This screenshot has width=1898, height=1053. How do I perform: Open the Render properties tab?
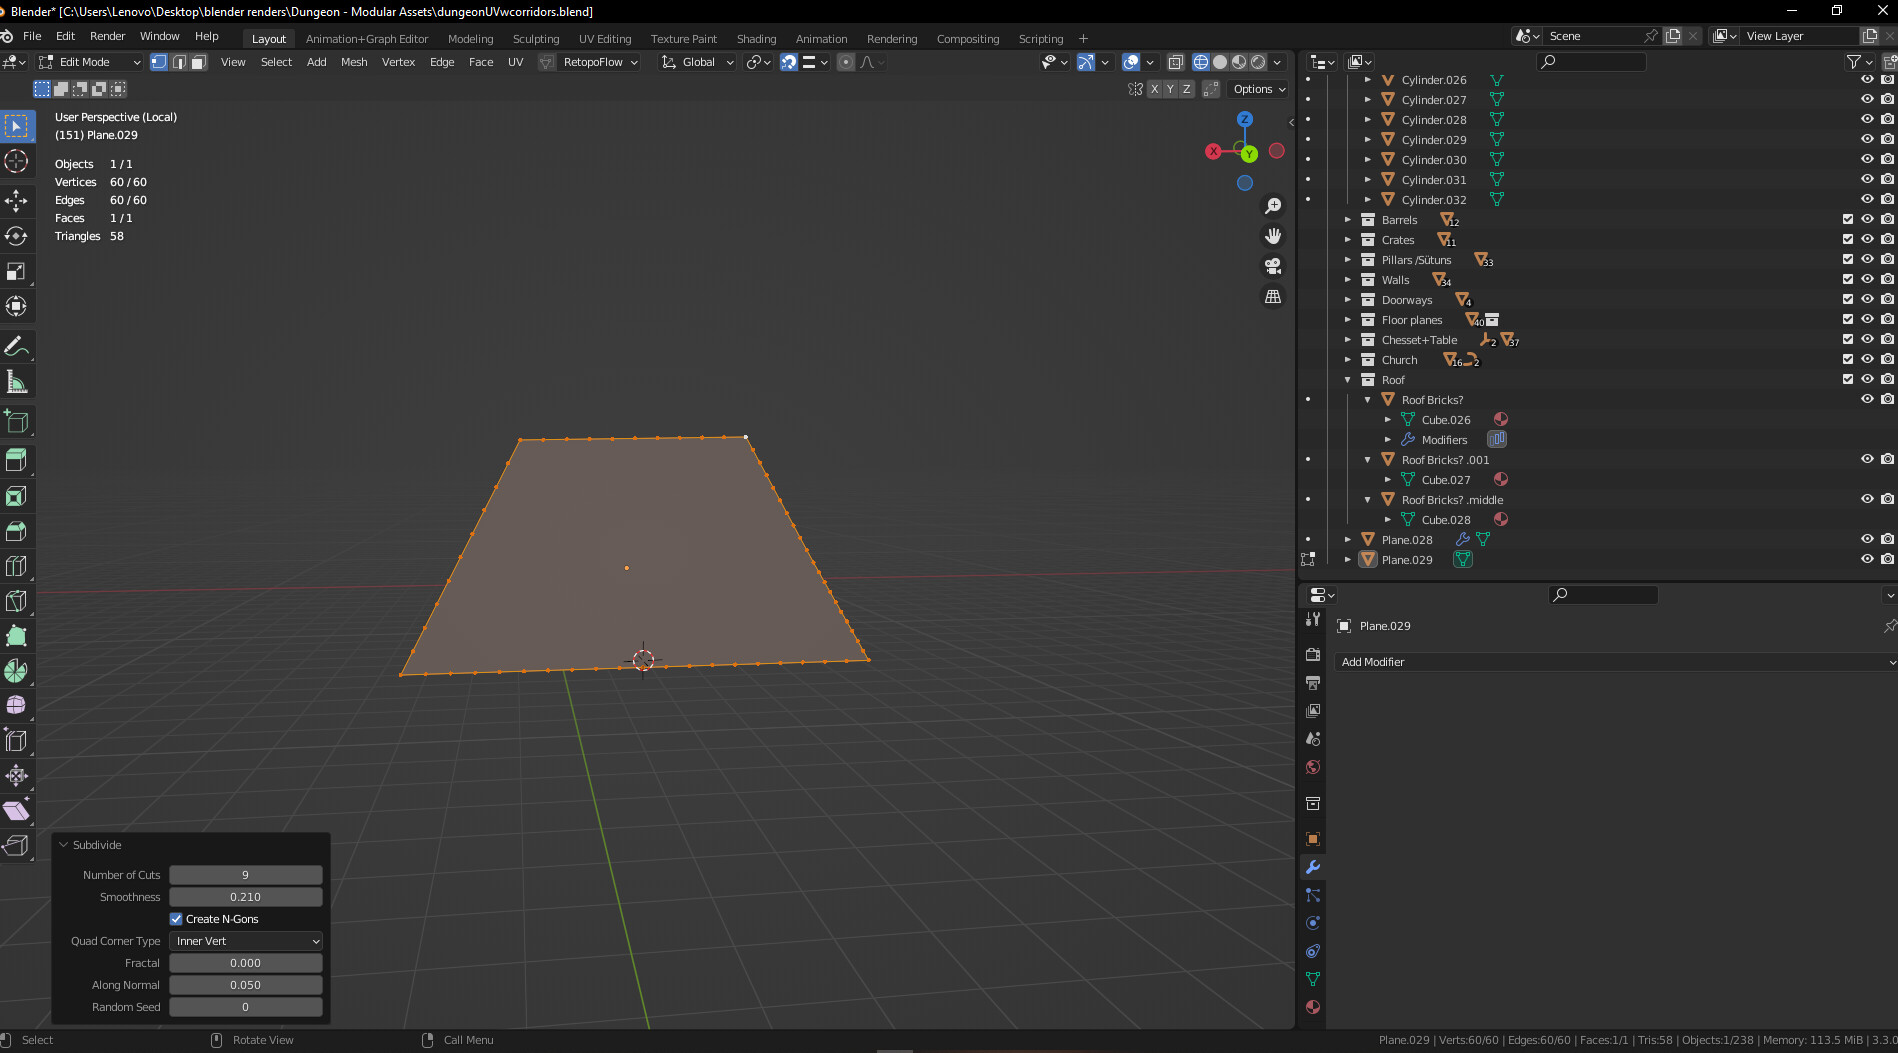point(1313,654)
